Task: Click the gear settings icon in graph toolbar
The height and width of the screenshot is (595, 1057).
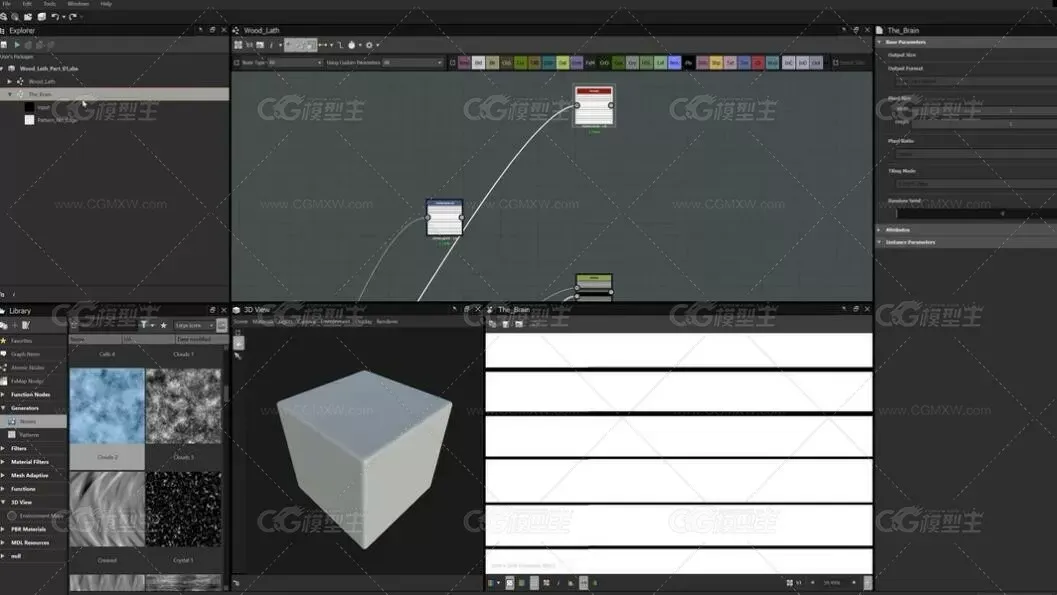Action: click(369, 45)
